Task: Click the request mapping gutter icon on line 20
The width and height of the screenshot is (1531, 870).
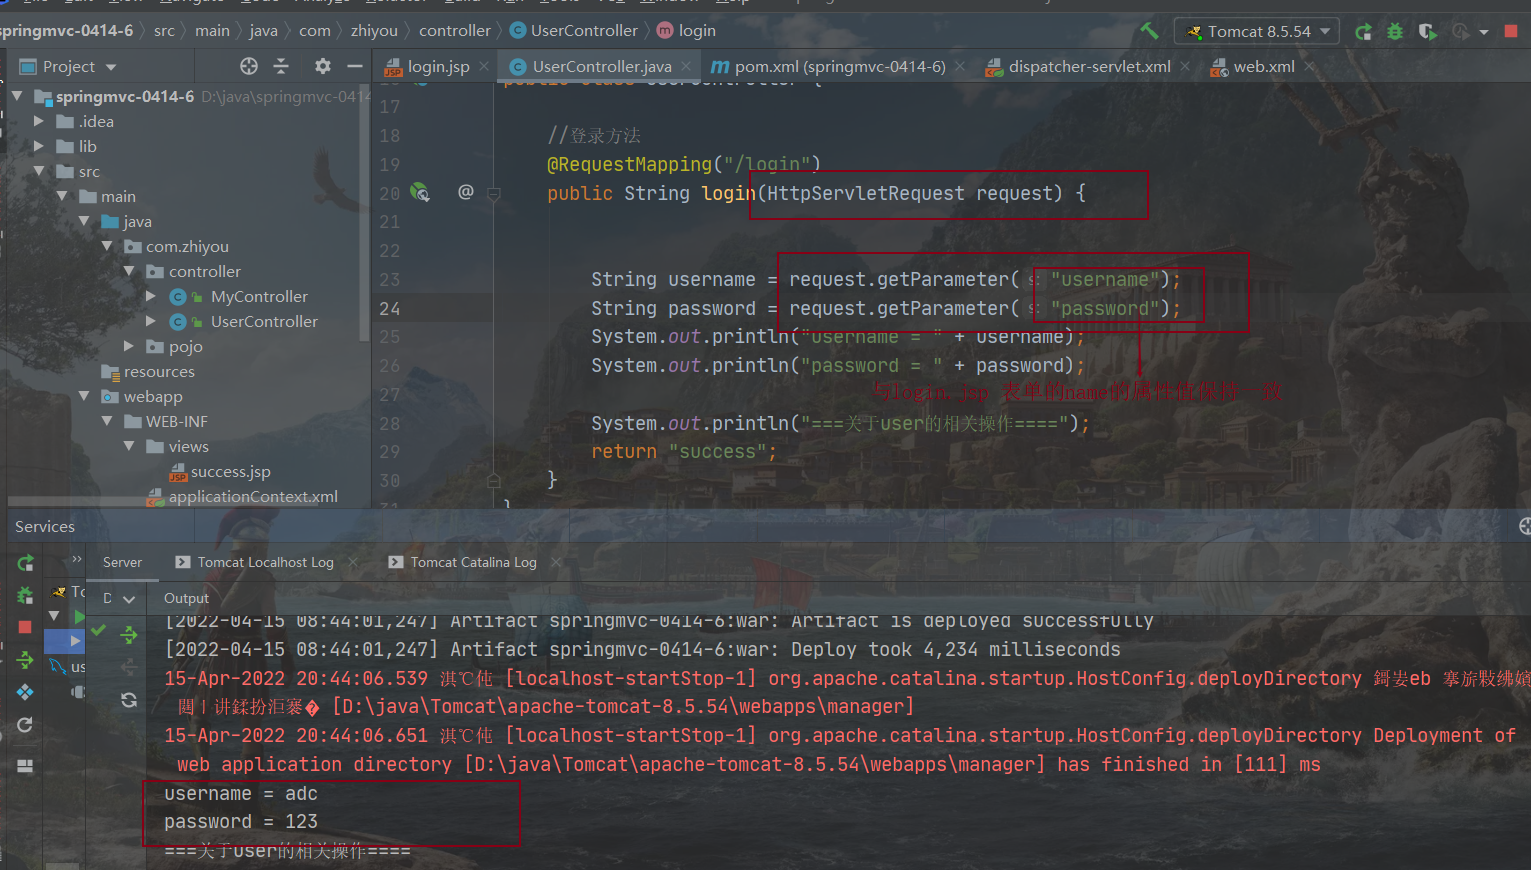Action: pos(420,192)
